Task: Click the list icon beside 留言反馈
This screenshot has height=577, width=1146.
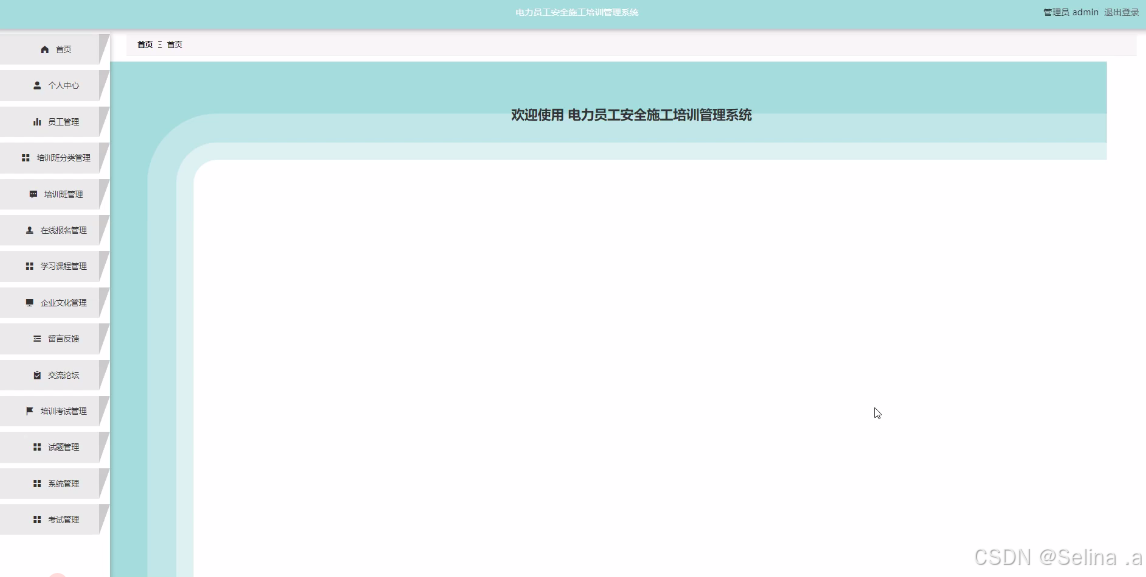Action: (x=37, y=339)
